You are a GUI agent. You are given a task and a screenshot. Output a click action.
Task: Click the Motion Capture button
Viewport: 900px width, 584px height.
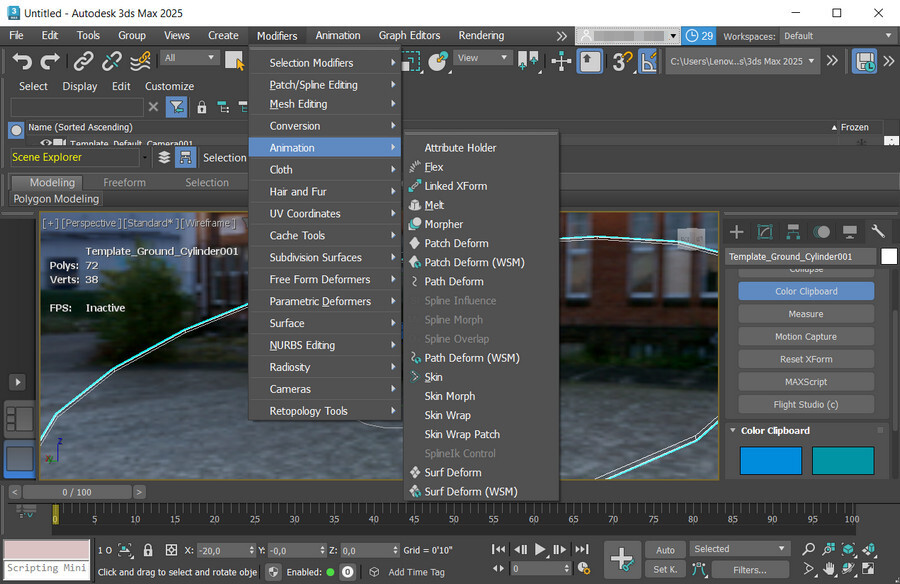click(806, 337)
